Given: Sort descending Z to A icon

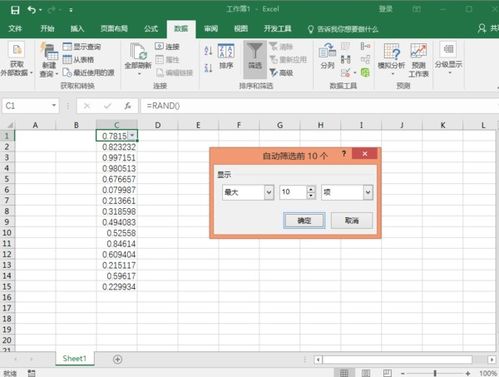Looking at the screenshot, I should pos(208,68).
